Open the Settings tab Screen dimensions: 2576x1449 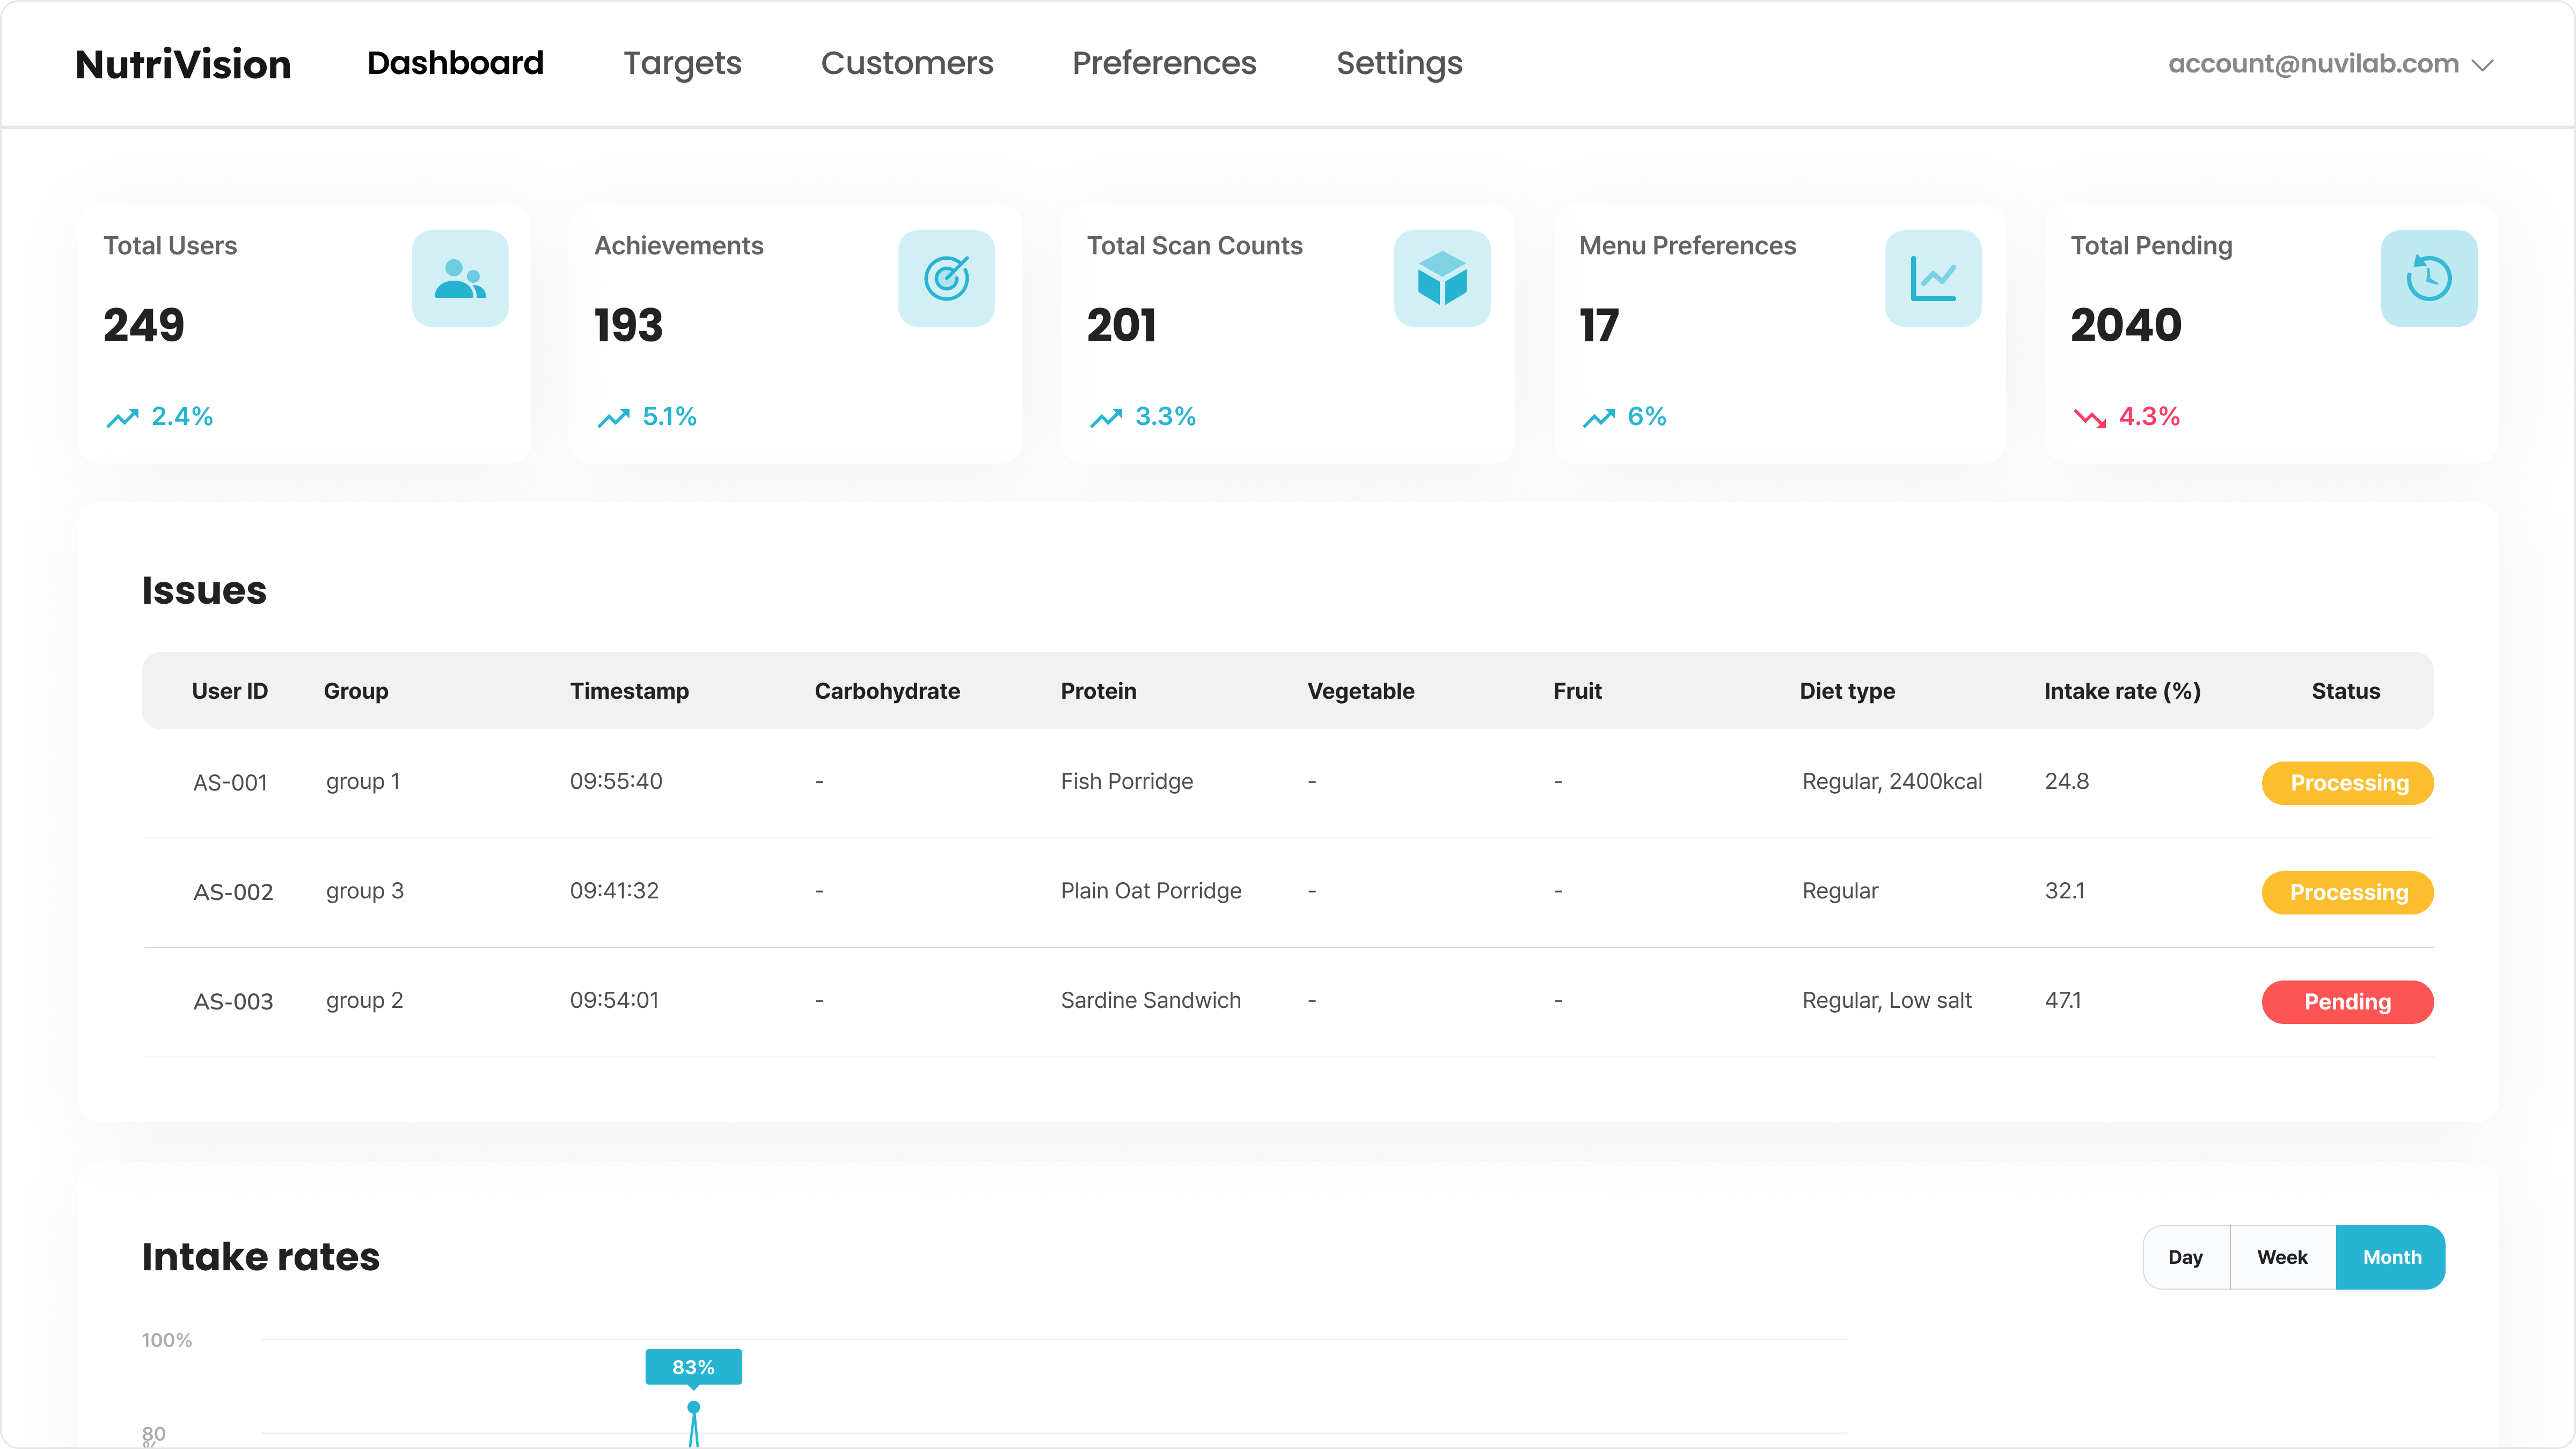(1399, 63)
